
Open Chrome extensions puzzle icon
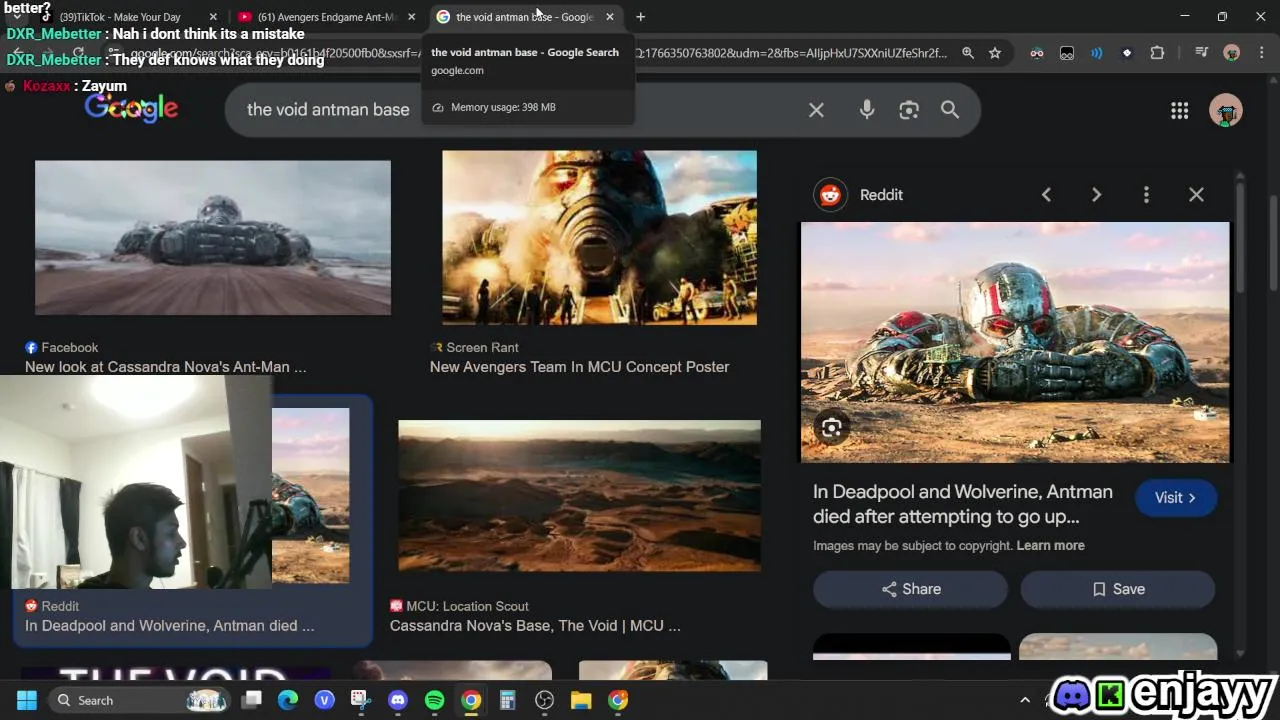click(1157, 53)
